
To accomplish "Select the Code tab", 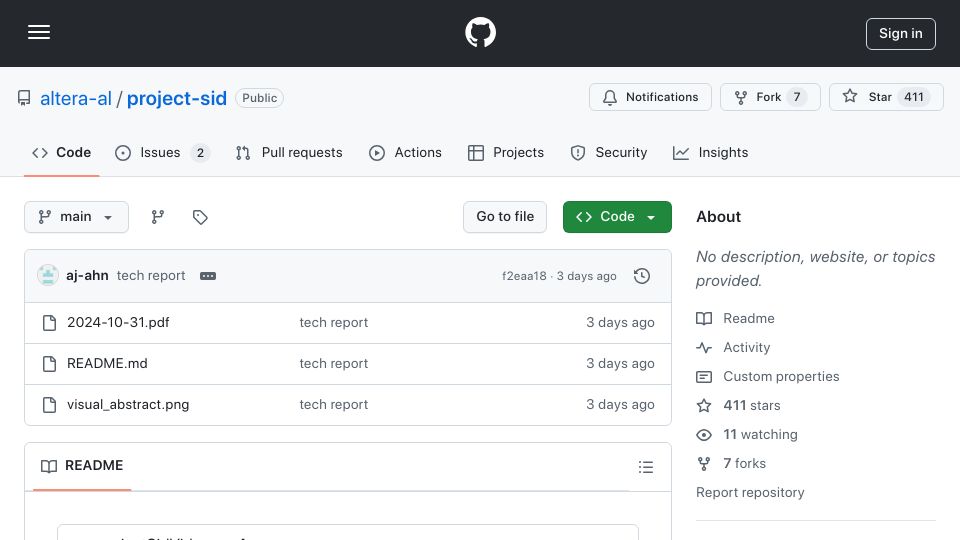I will click(x=61, y=152).
